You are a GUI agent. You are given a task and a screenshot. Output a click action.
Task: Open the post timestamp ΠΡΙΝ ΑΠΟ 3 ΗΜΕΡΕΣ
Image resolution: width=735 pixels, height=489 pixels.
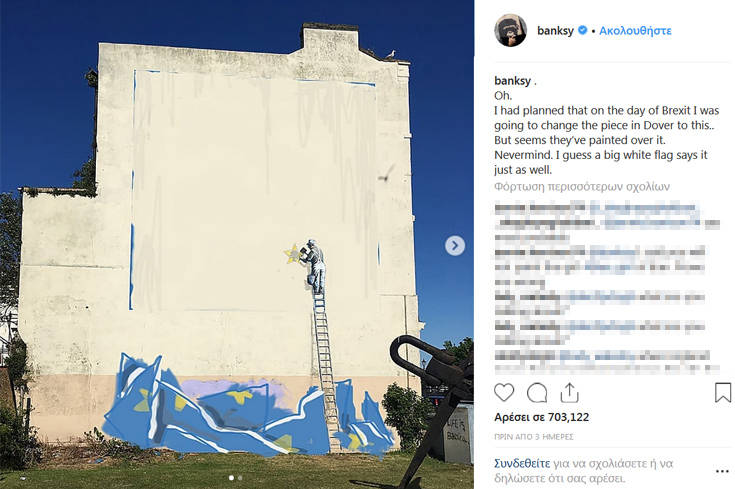pos(533,436)
